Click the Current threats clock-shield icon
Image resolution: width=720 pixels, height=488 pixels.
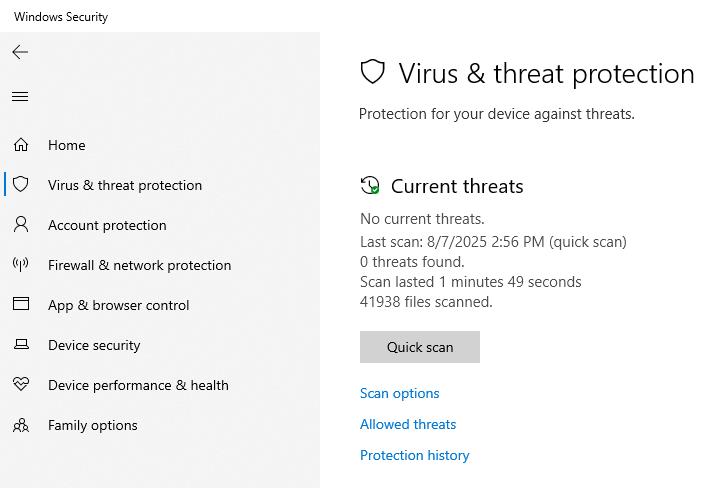tap(370, 186)
